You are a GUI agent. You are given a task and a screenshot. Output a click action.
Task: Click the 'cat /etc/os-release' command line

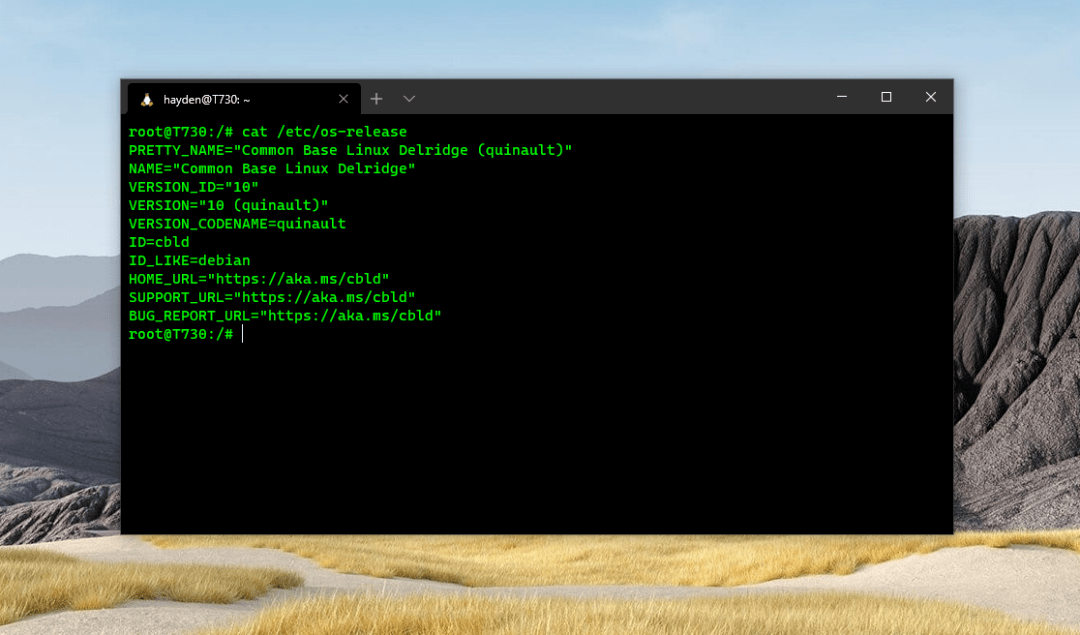pos(268,132)
